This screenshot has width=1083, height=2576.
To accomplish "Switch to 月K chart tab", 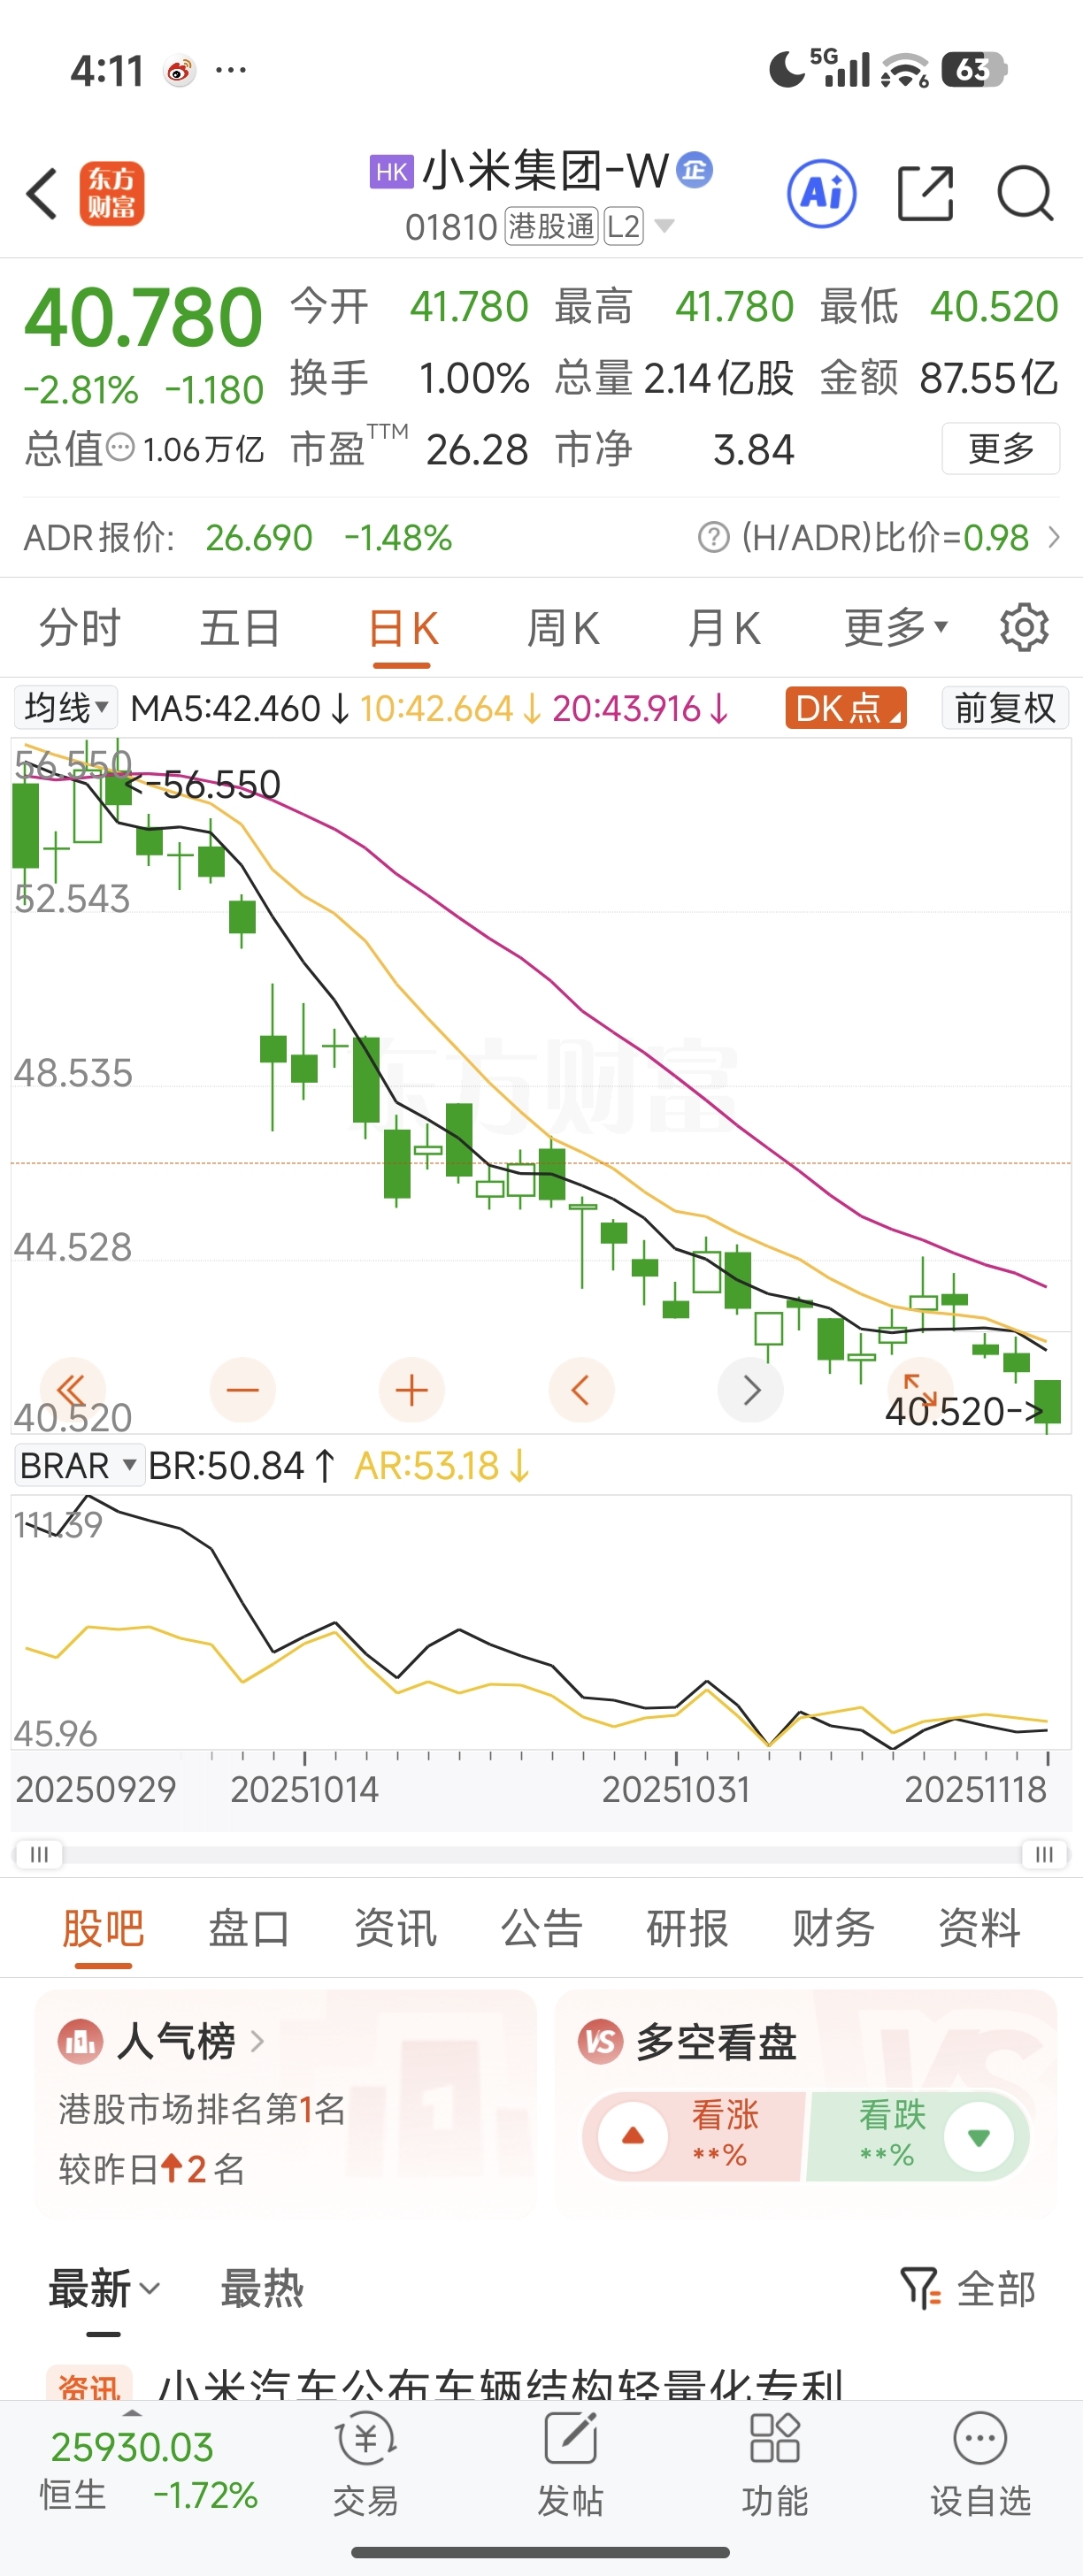I will click(x=724, y=629).
